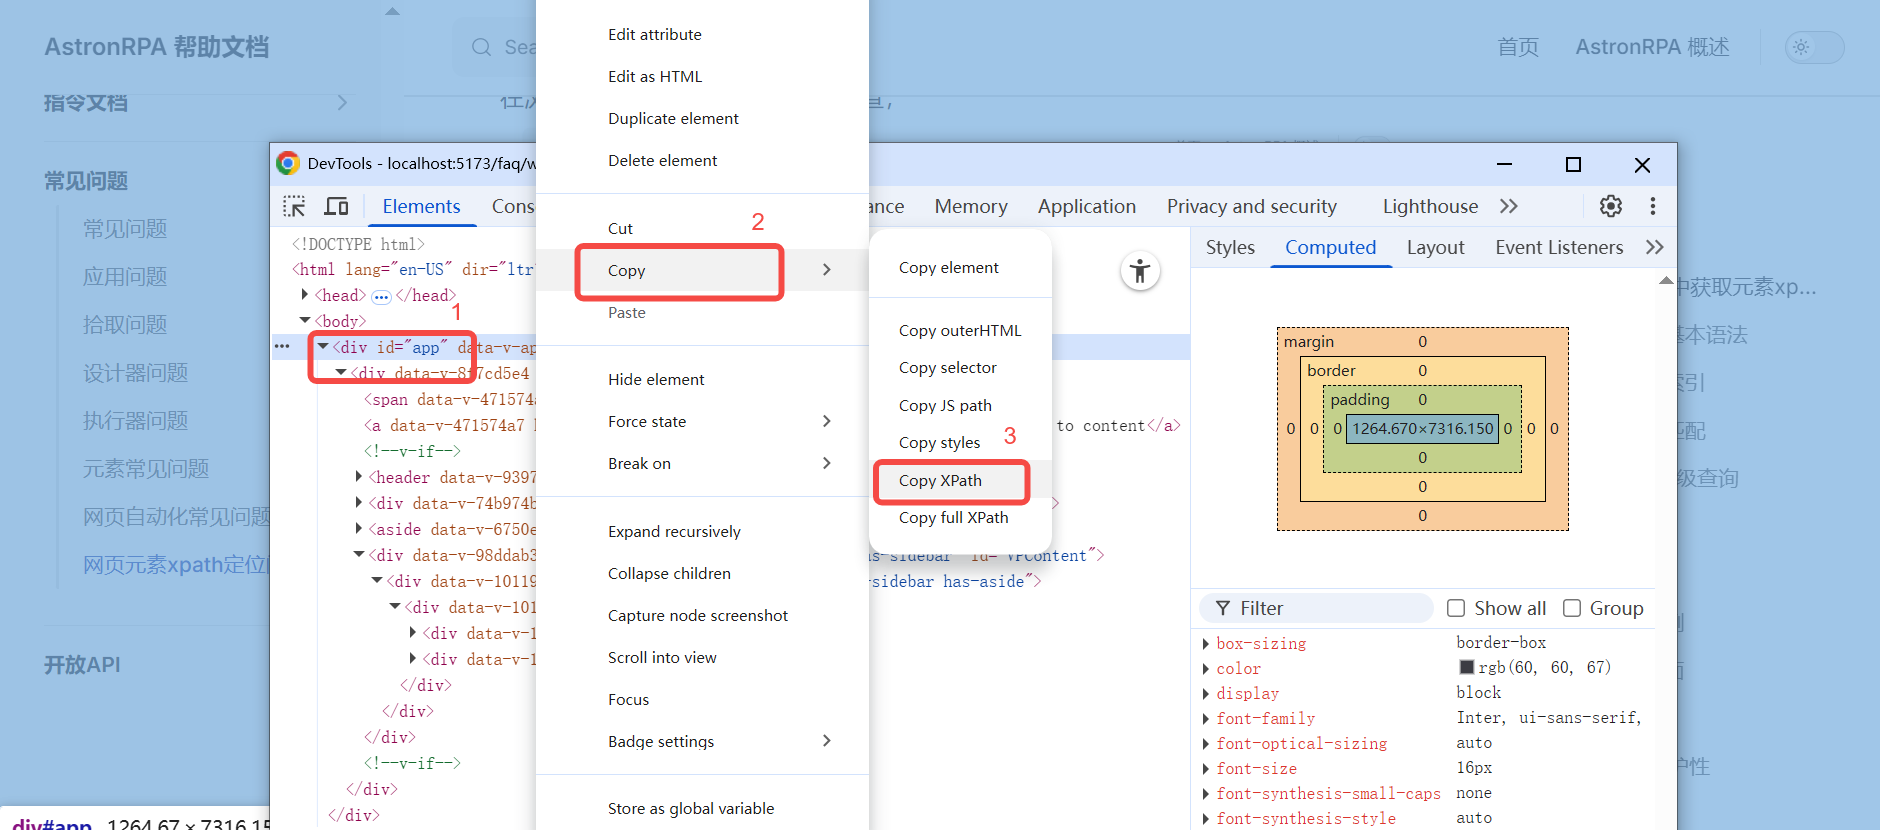Toggle the device toolbar icon
This screenshot has height=830, width=1880.
point(336,206)
